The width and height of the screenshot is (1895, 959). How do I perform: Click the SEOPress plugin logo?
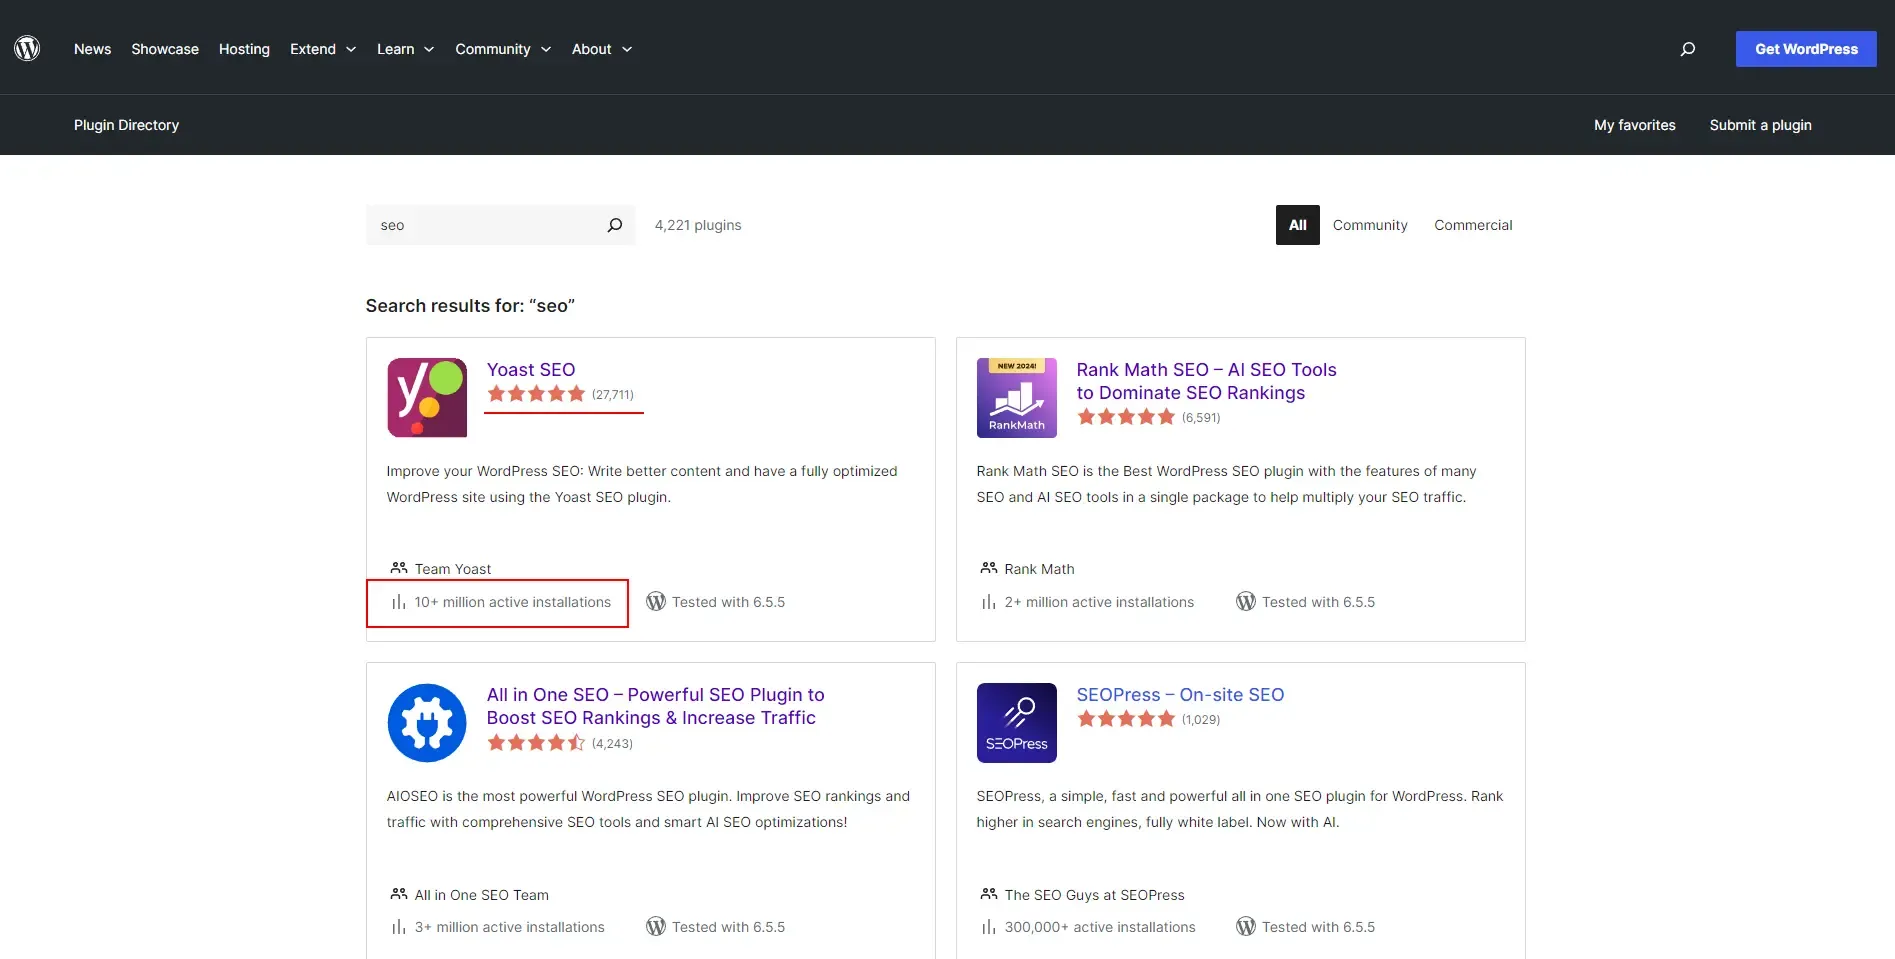1016,722
